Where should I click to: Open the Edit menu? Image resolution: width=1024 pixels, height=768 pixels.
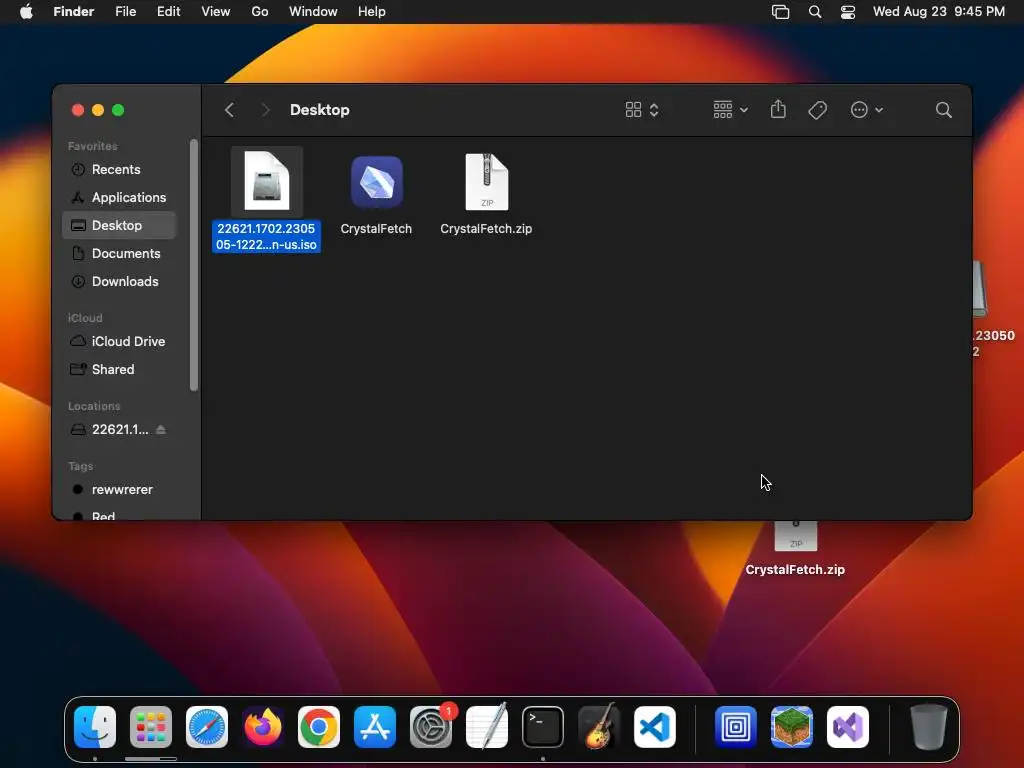(168, 12)
